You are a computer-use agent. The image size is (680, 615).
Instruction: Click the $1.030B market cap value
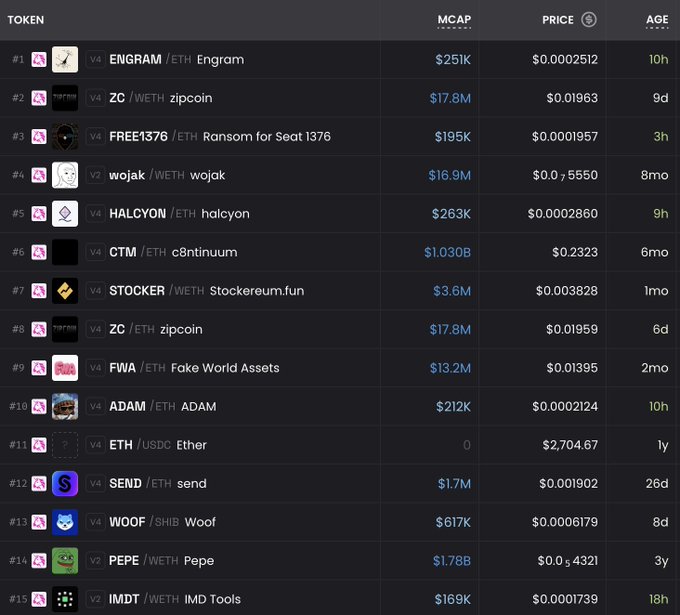point(447,252)
